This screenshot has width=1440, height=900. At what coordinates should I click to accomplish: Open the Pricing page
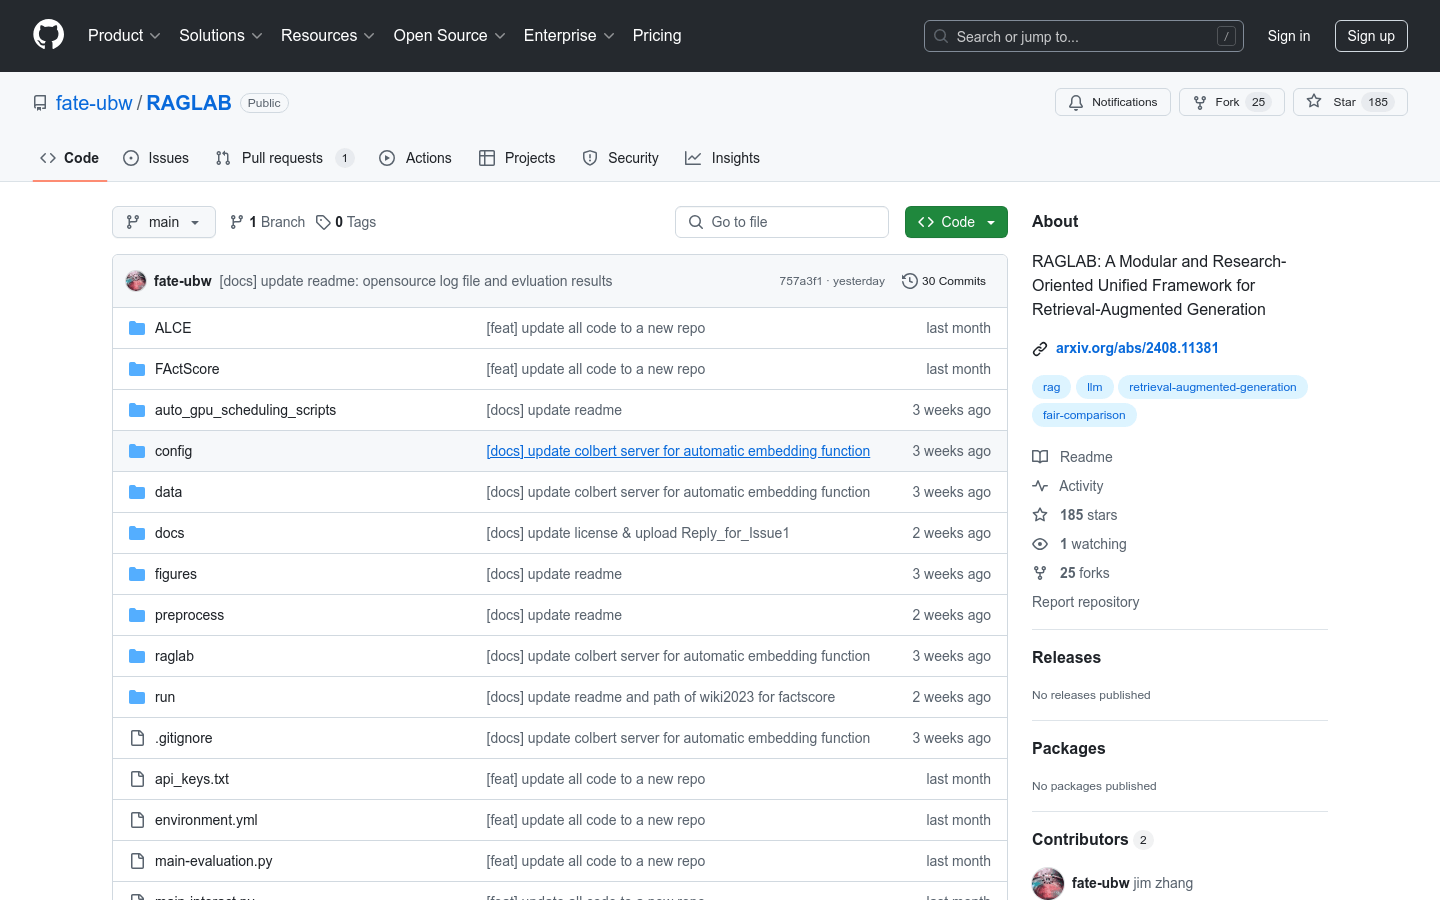(657, 35)
